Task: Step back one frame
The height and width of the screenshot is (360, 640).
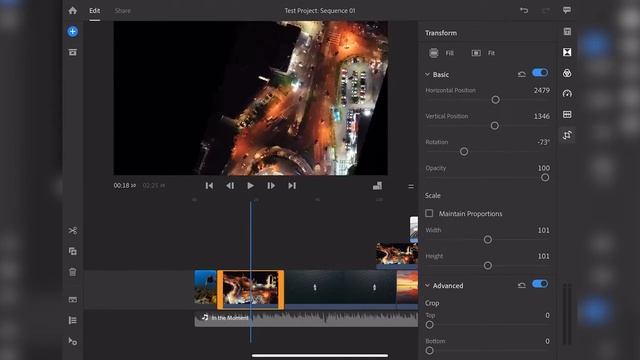Action: pyautogui.click(x=230, y=186)
